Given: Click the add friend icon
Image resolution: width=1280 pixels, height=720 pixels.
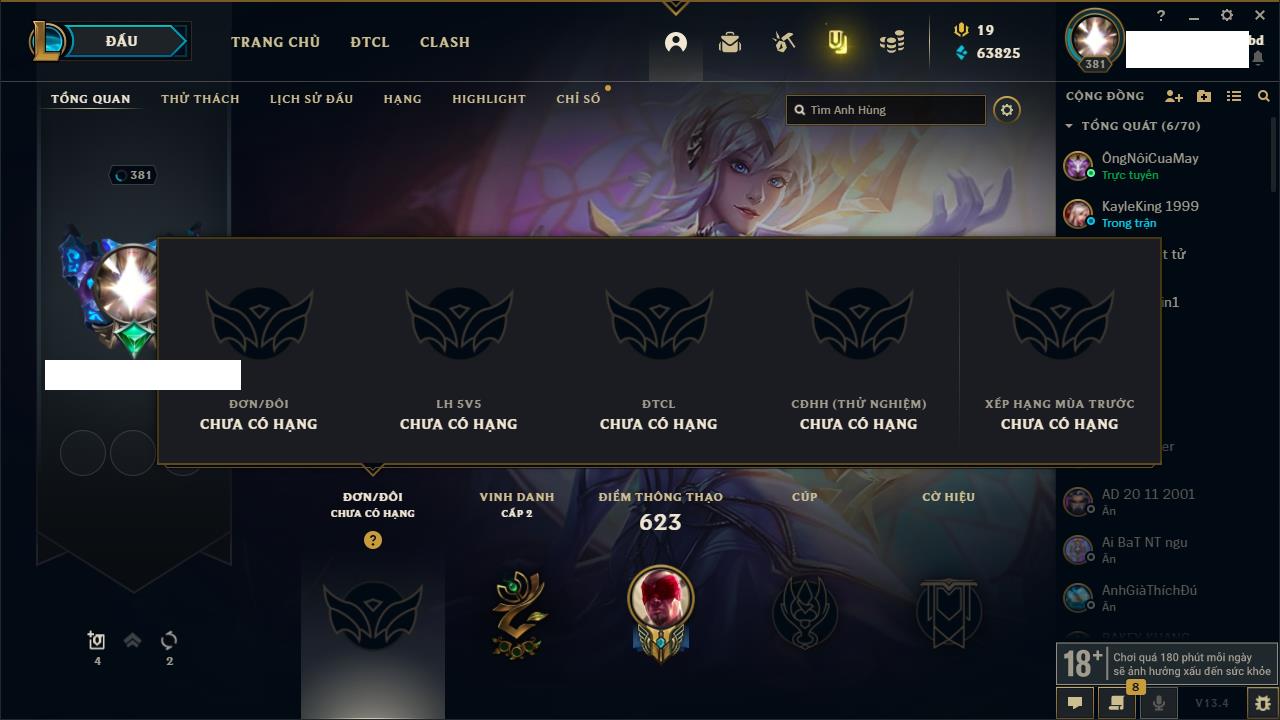Looking at the screenshot, I should click(x=1174, y=96).
